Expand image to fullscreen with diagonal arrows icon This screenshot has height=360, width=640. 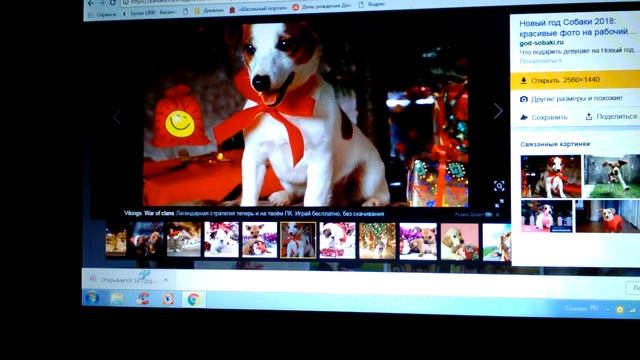click(x=499, y=203)
